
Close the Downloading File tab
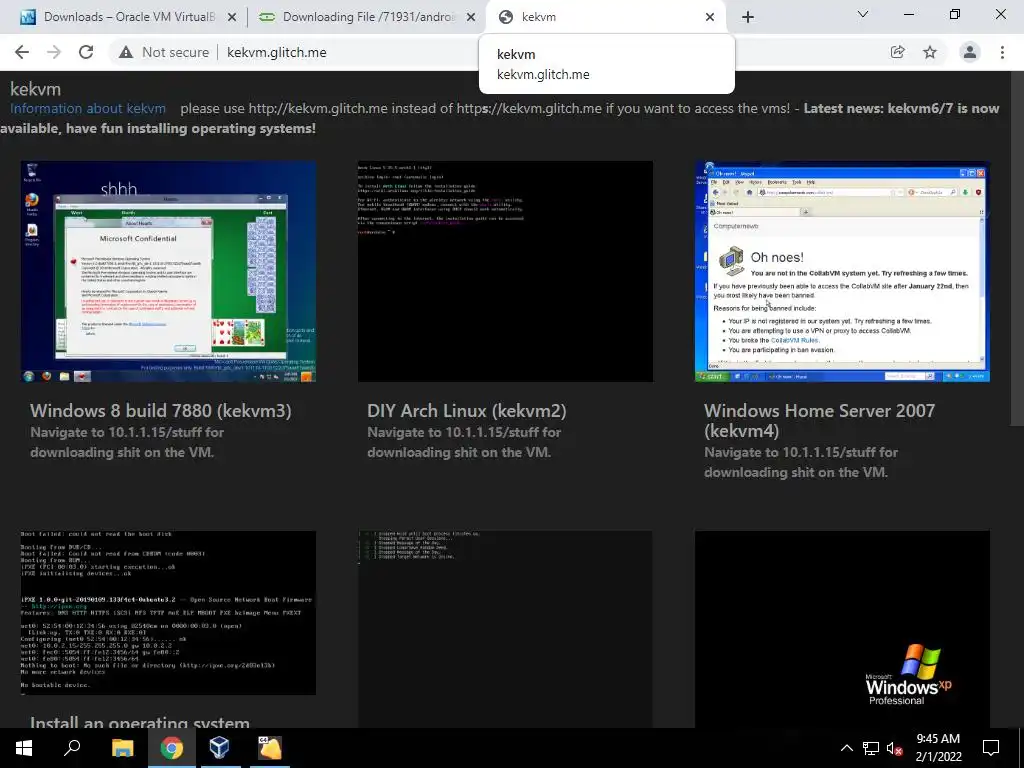click(471, 17)
